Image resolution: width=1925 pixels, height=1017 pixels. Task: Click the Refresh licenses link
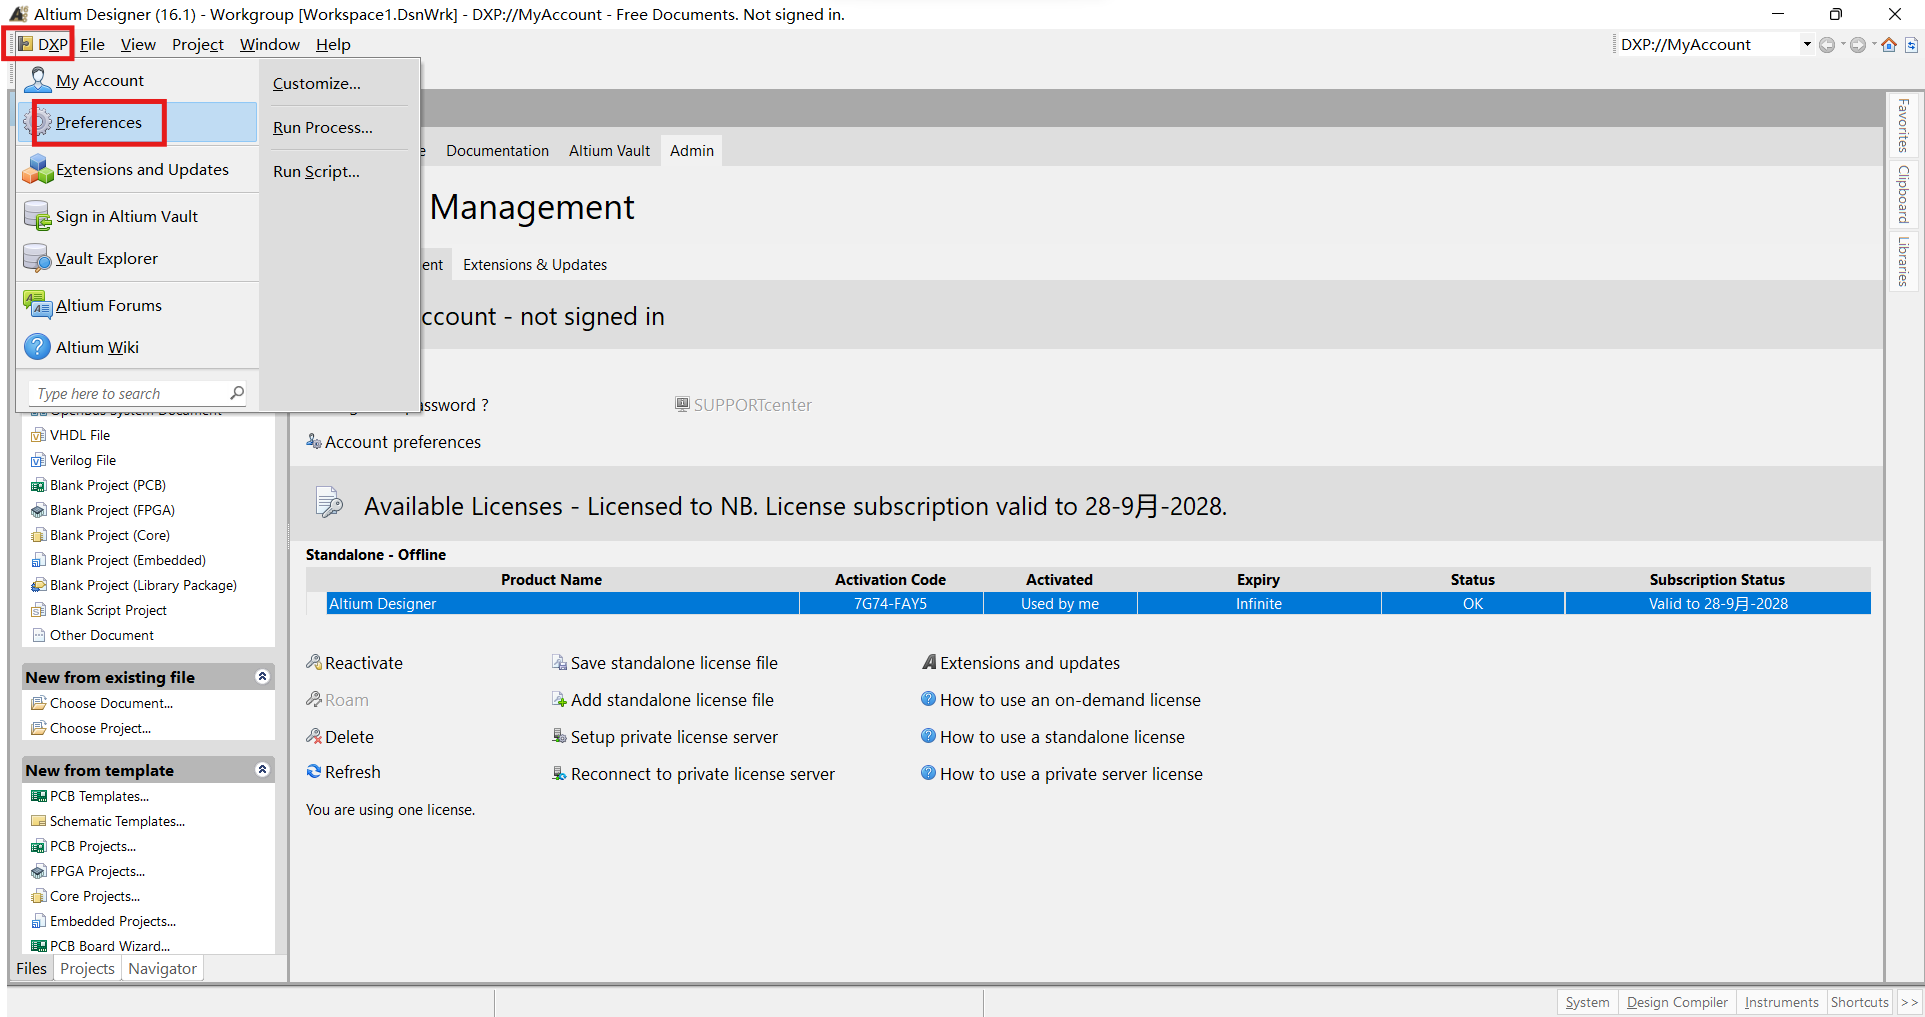(343, 772)
